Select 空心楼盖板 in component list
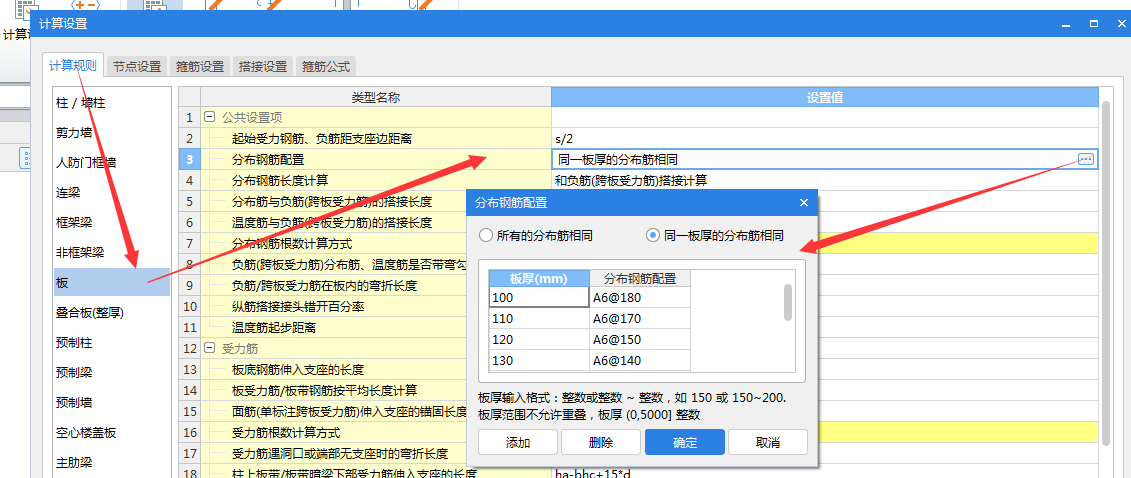Viewport: 1131px width, 478px height. tap(112, 433)
